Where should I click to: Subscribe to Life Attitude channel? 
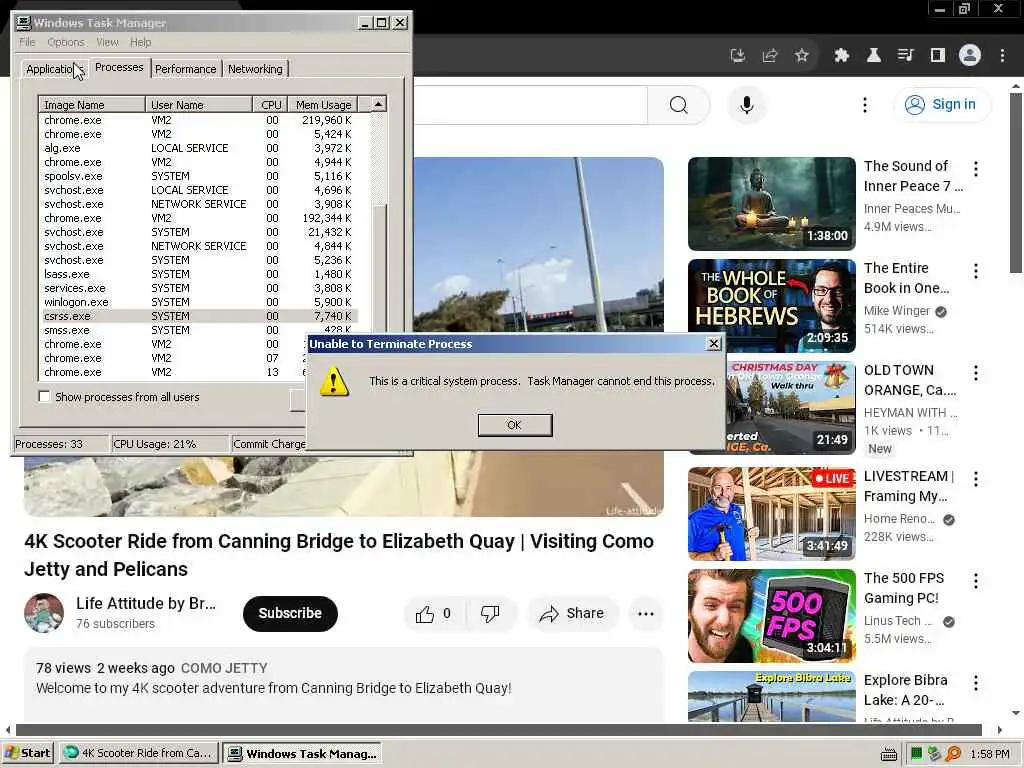pos(290,613)
